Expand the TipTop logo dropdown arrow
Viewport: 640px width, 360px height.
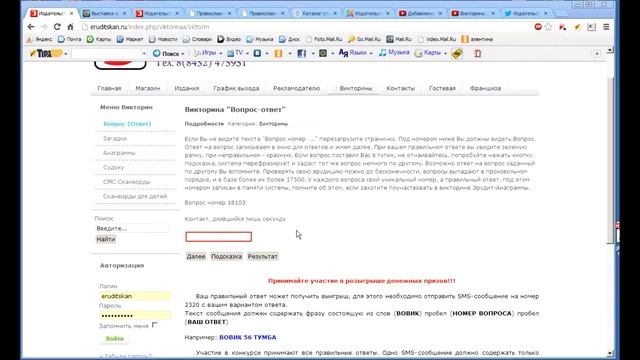[x=66, y=53]
